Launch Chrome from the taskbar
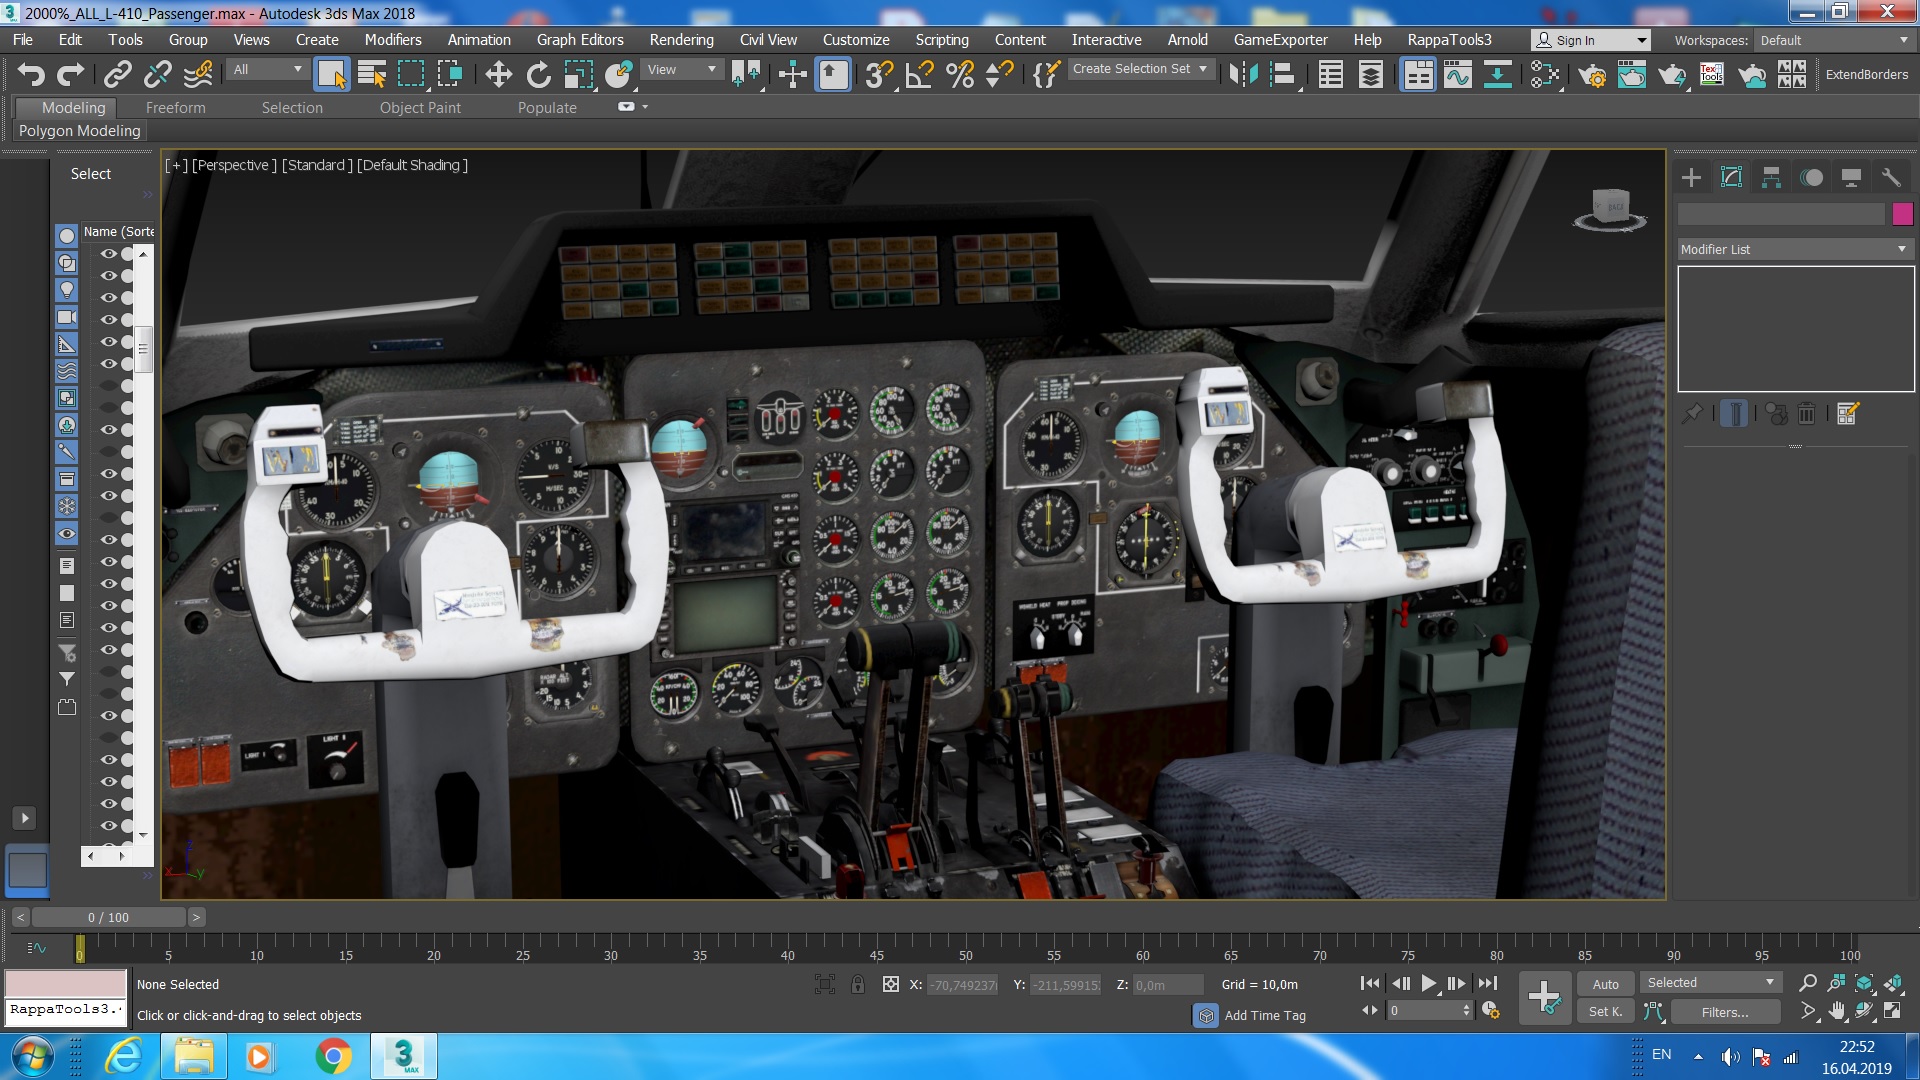 click(333, 1056)
